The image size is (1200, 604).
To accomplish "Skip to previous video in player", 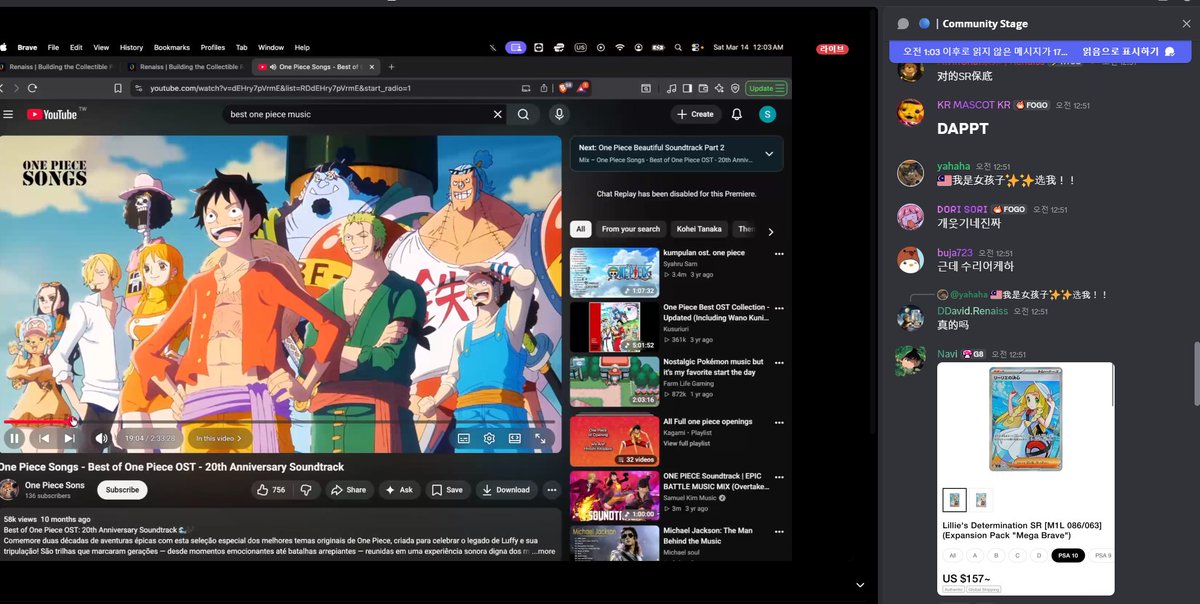I will tap(44, 438).
